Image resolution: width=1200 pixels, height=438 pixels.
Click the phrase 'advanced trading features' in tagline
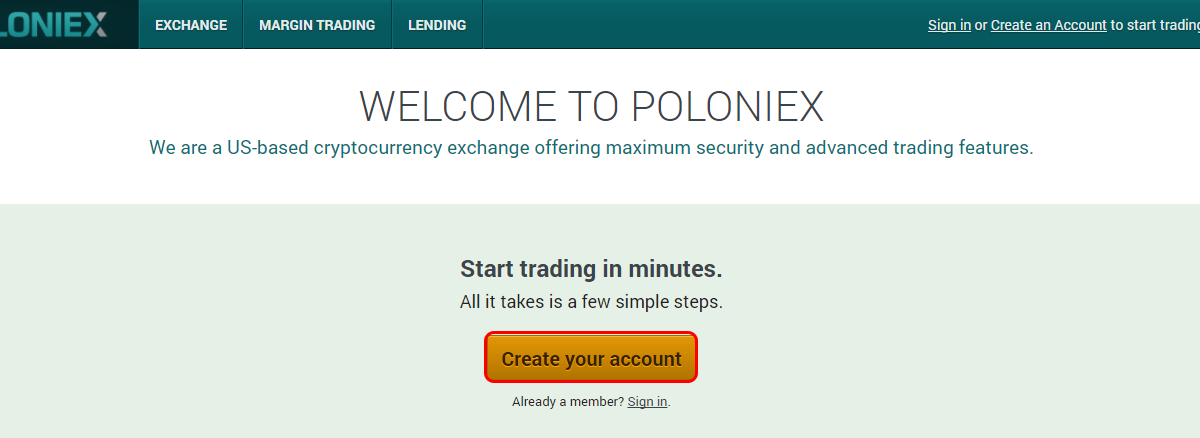tap(919, 148)
